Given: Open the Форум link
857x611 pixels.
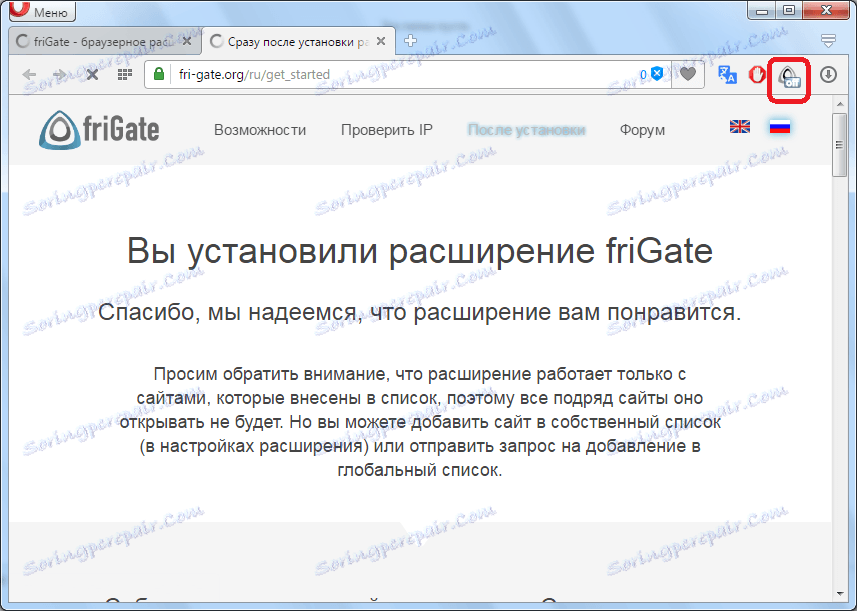Looking at the screenshot, I should (x=642, y=130).
